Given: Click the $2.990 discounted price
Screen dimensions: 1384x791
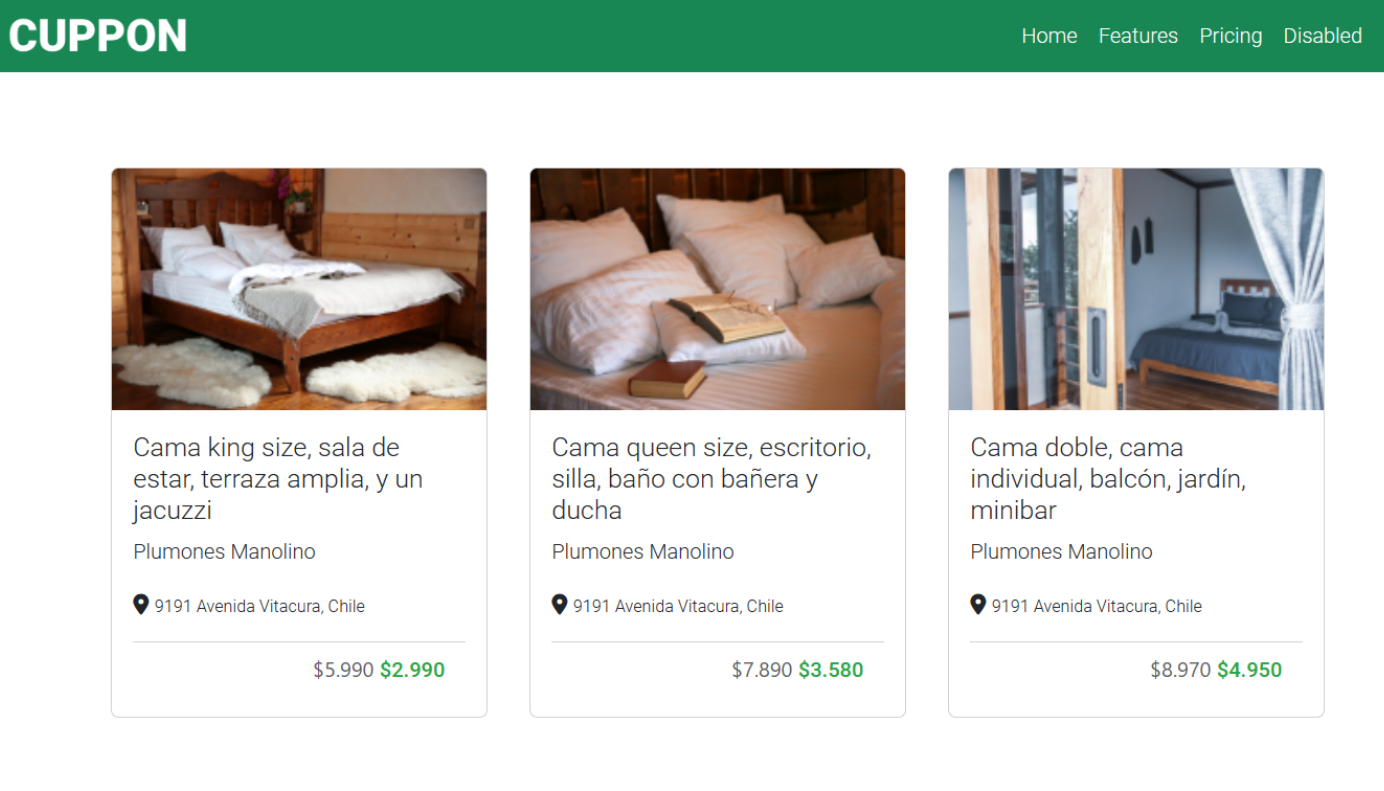Looking at the screenshot, I should click(x=412, y=670).
